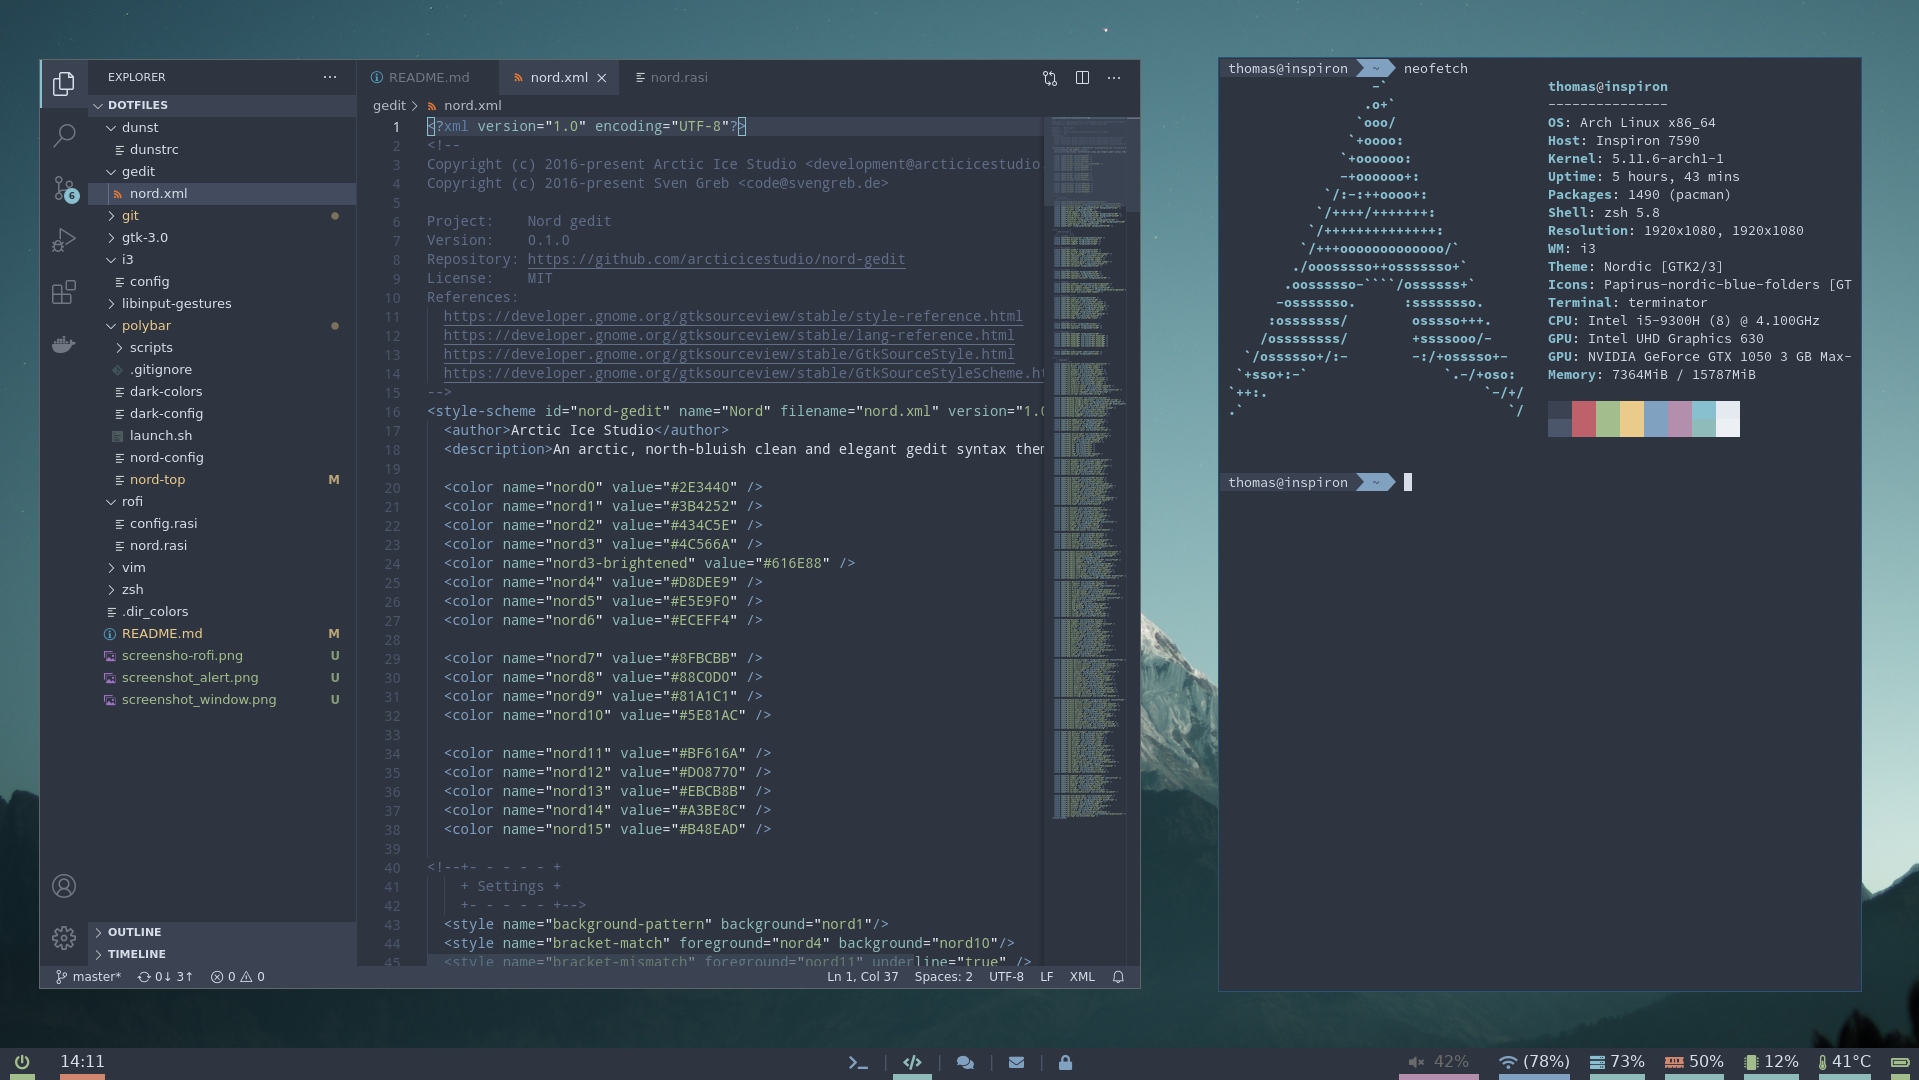Image resolution: width=1919 pixels, height=1080 pixels.
Task: Expand the OUTLINE section
Action: (222, 932)
